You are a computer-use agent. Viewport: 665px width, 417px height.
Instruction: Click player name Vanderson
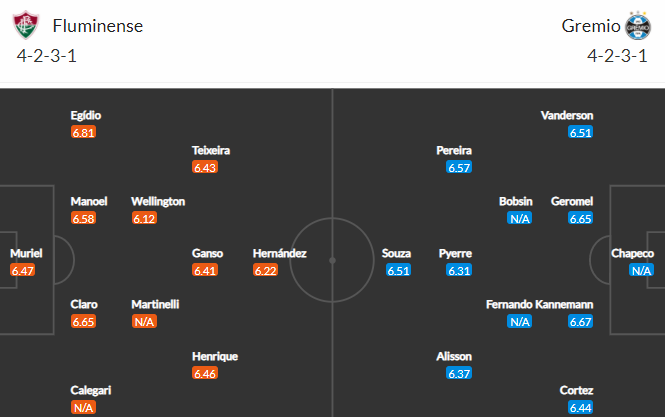pyautogui.click(x=567, y=115)
